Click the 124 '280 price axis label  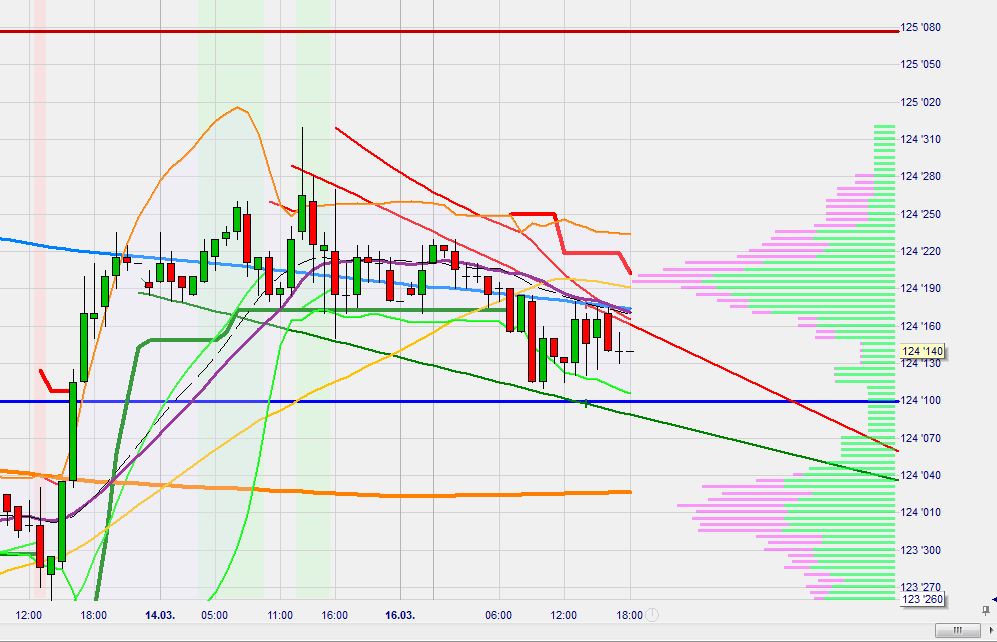click(x=920, y=176)
